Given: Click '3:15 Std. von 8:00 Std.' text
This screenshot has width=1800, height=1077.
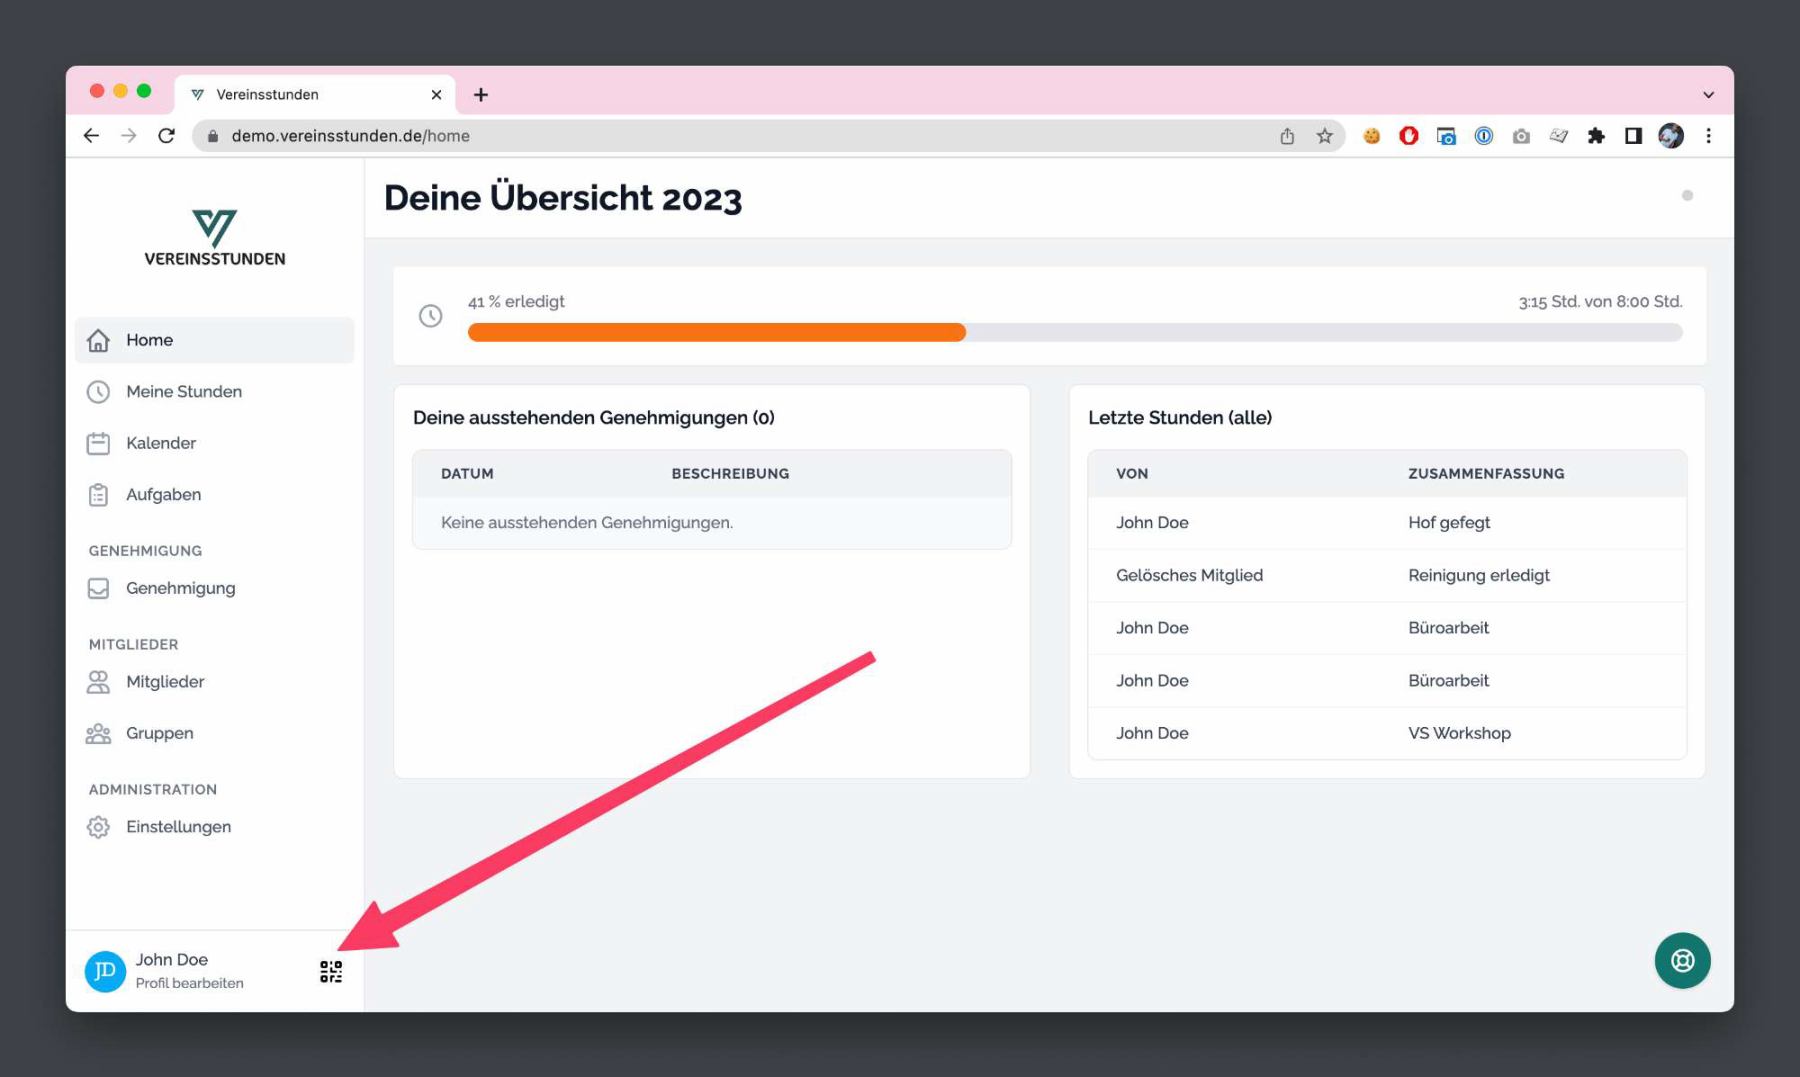Looking at the screenshot, I should point(1600,301).
